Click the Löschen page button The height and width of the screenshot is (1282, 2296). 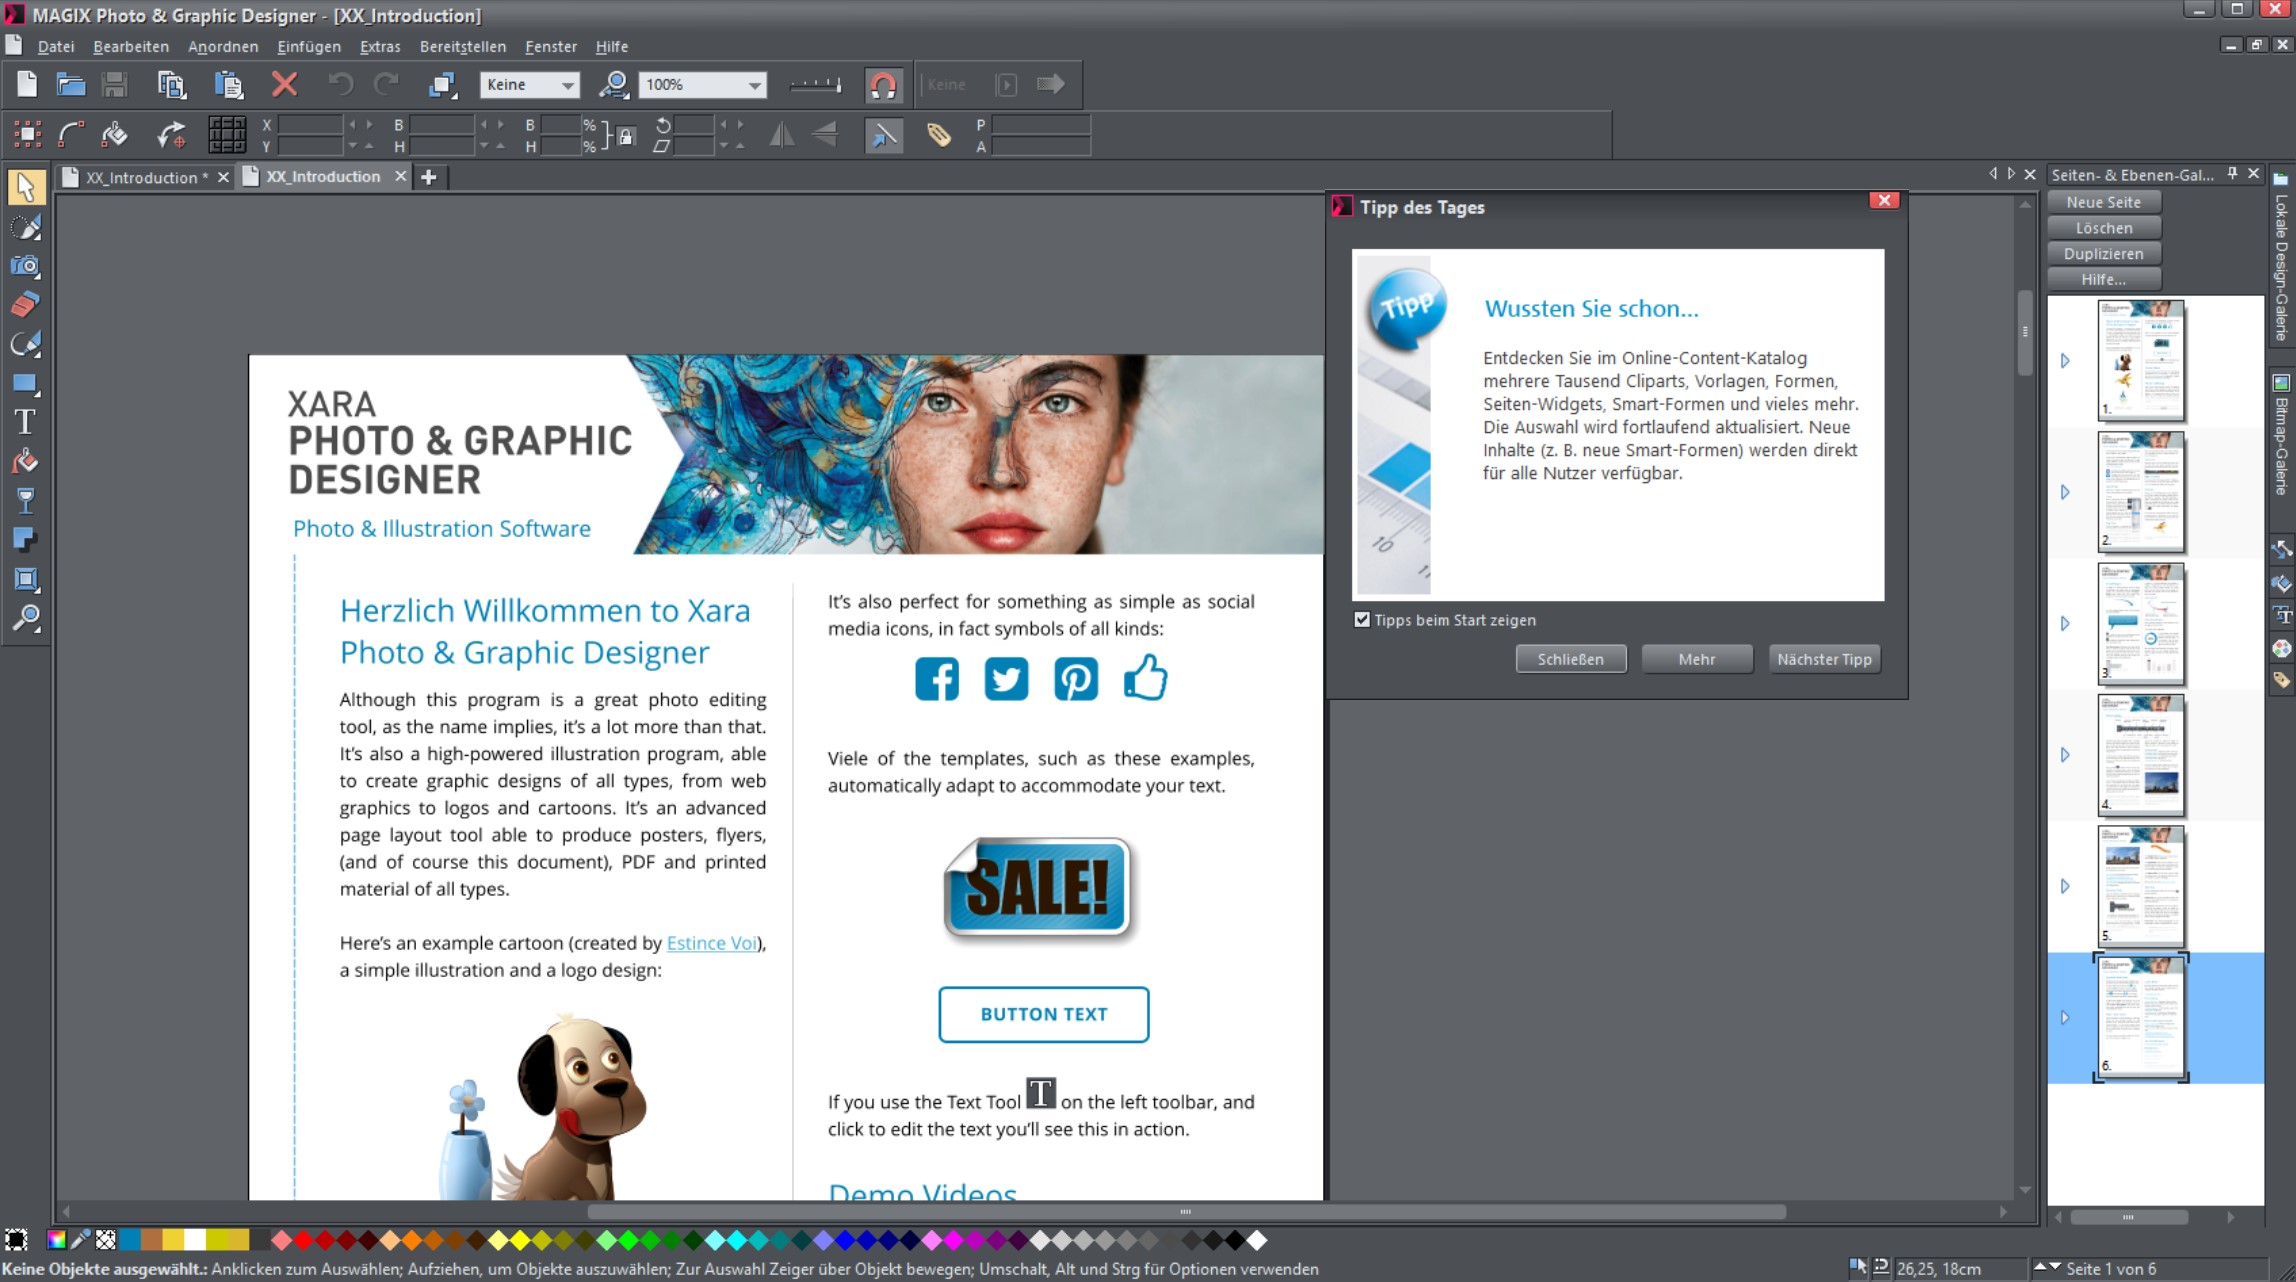2104,228
